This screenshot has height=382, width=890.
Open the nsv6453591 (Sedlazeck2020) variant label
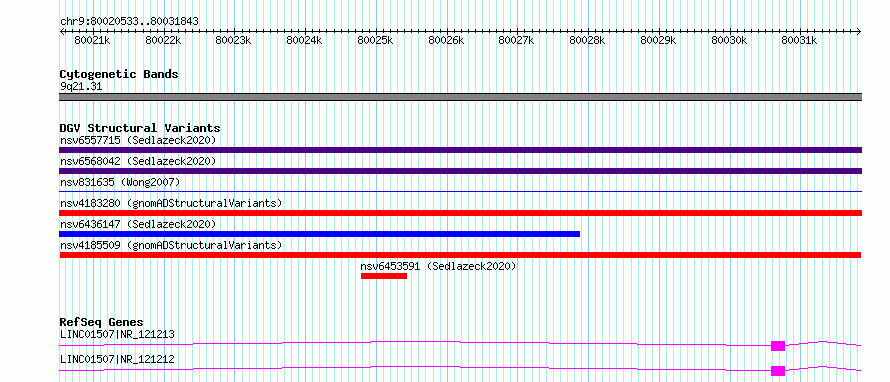(438, 266)
